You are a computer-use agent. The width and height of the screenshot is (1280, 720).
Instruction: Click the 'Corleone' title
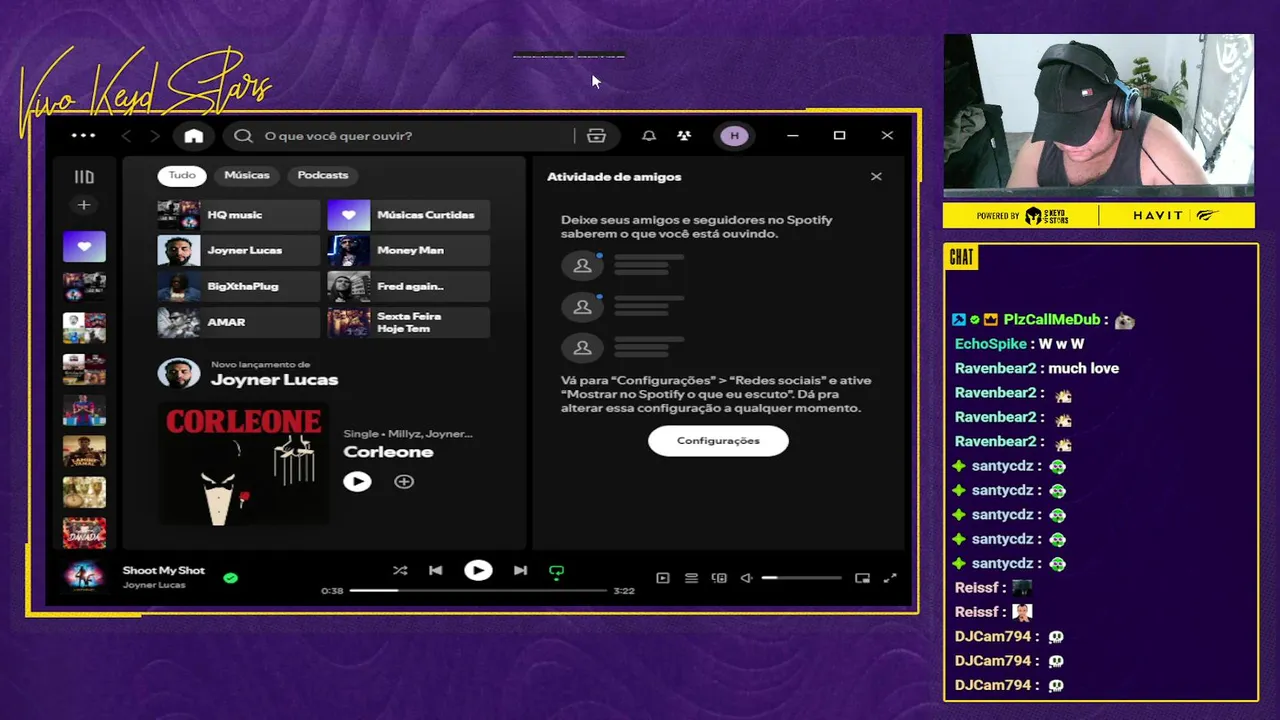coord(388,452)
